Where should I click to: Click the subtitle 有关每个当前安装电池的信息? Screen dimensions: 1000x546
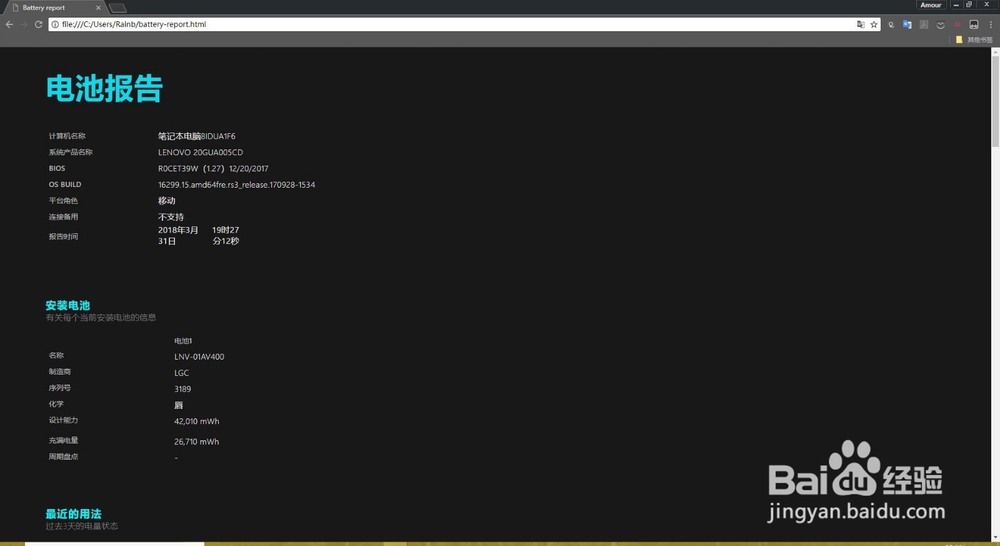[x=101, y=317]
